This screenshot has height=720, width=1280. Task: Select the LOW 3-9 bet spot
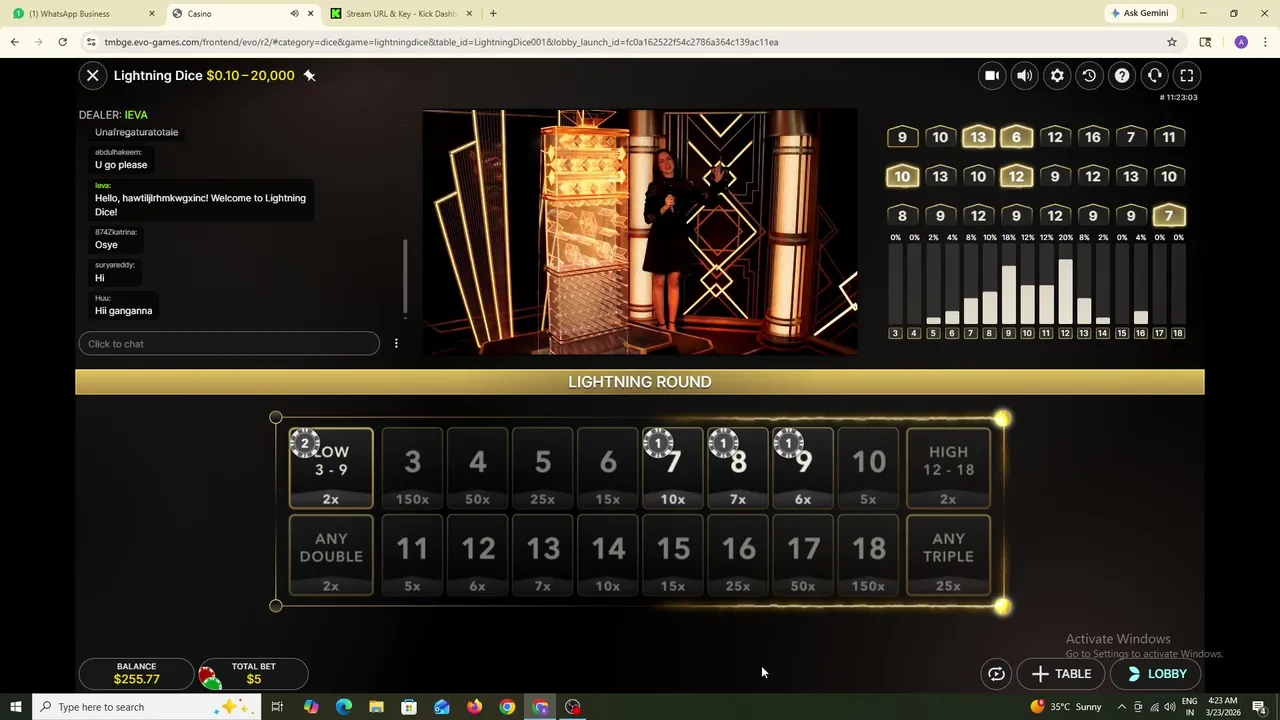[331, 468]
